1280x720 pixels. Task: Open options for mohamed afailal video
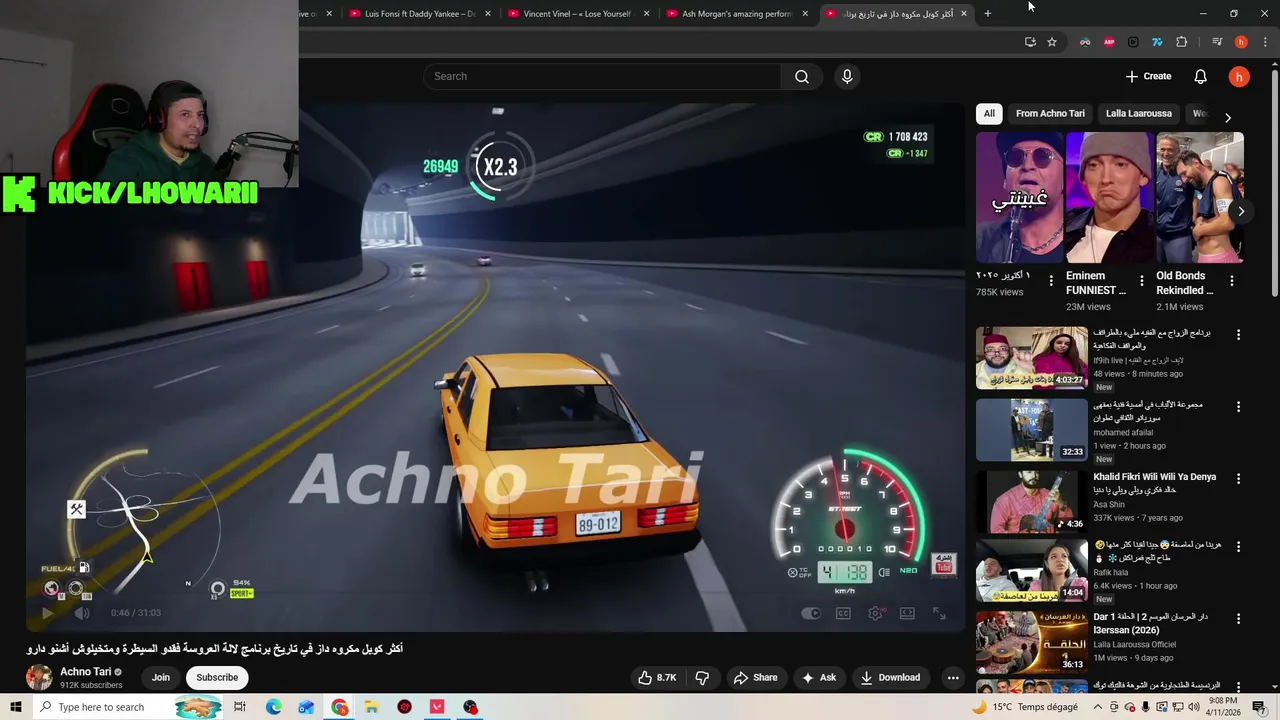tap(1238, 407)
